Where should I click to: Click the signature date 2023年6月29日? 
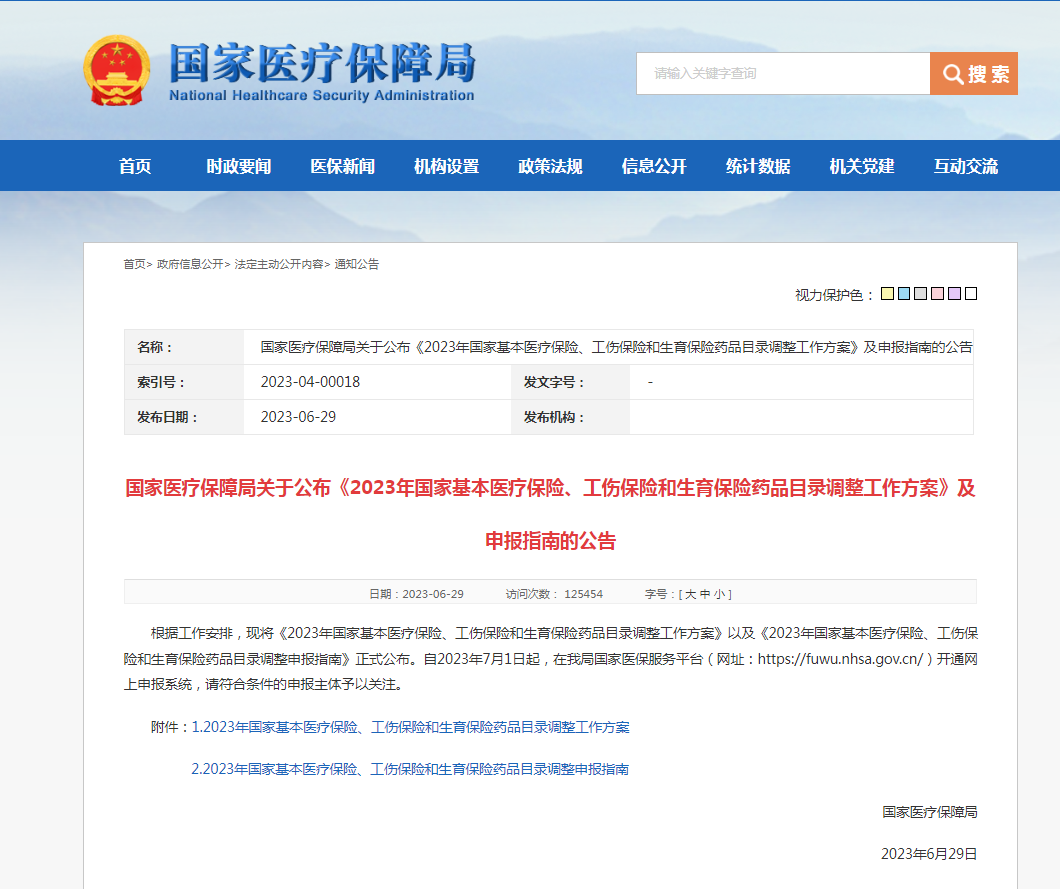[x=929, y=854]
